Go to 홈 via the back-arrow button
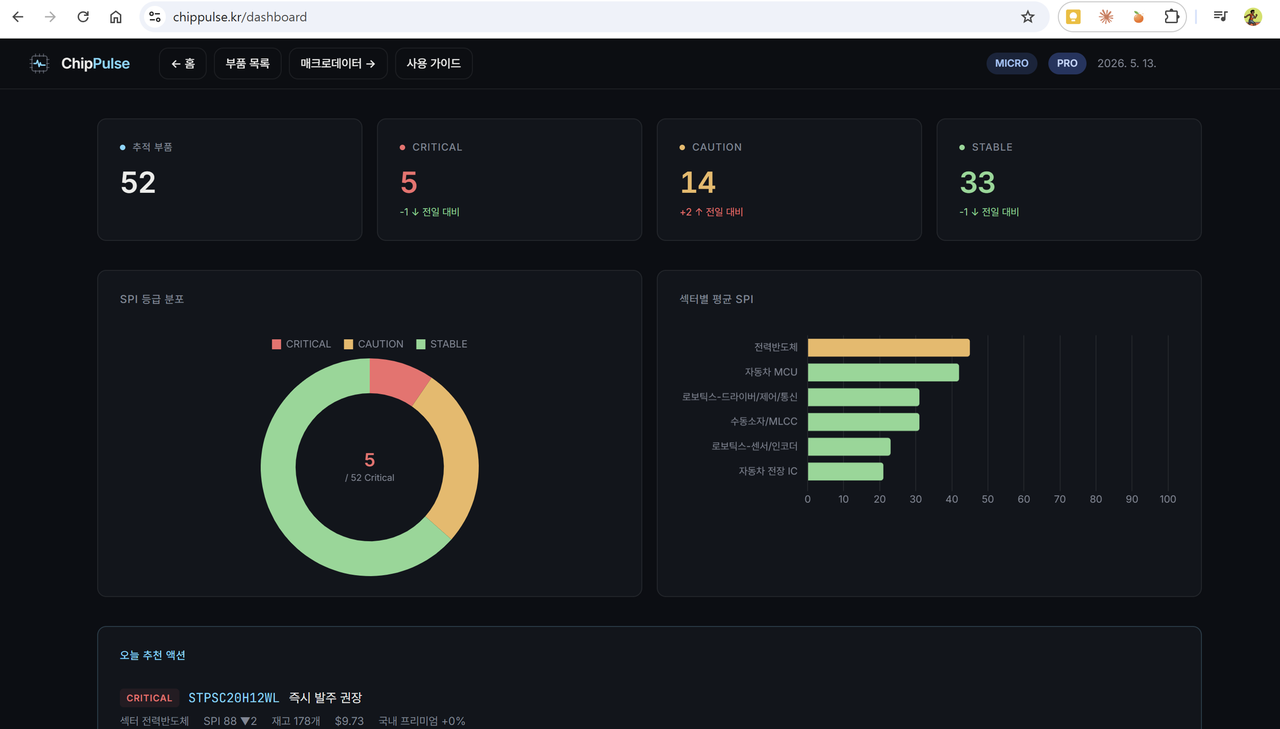This screenshot has height=729, width=1280. 183,64
